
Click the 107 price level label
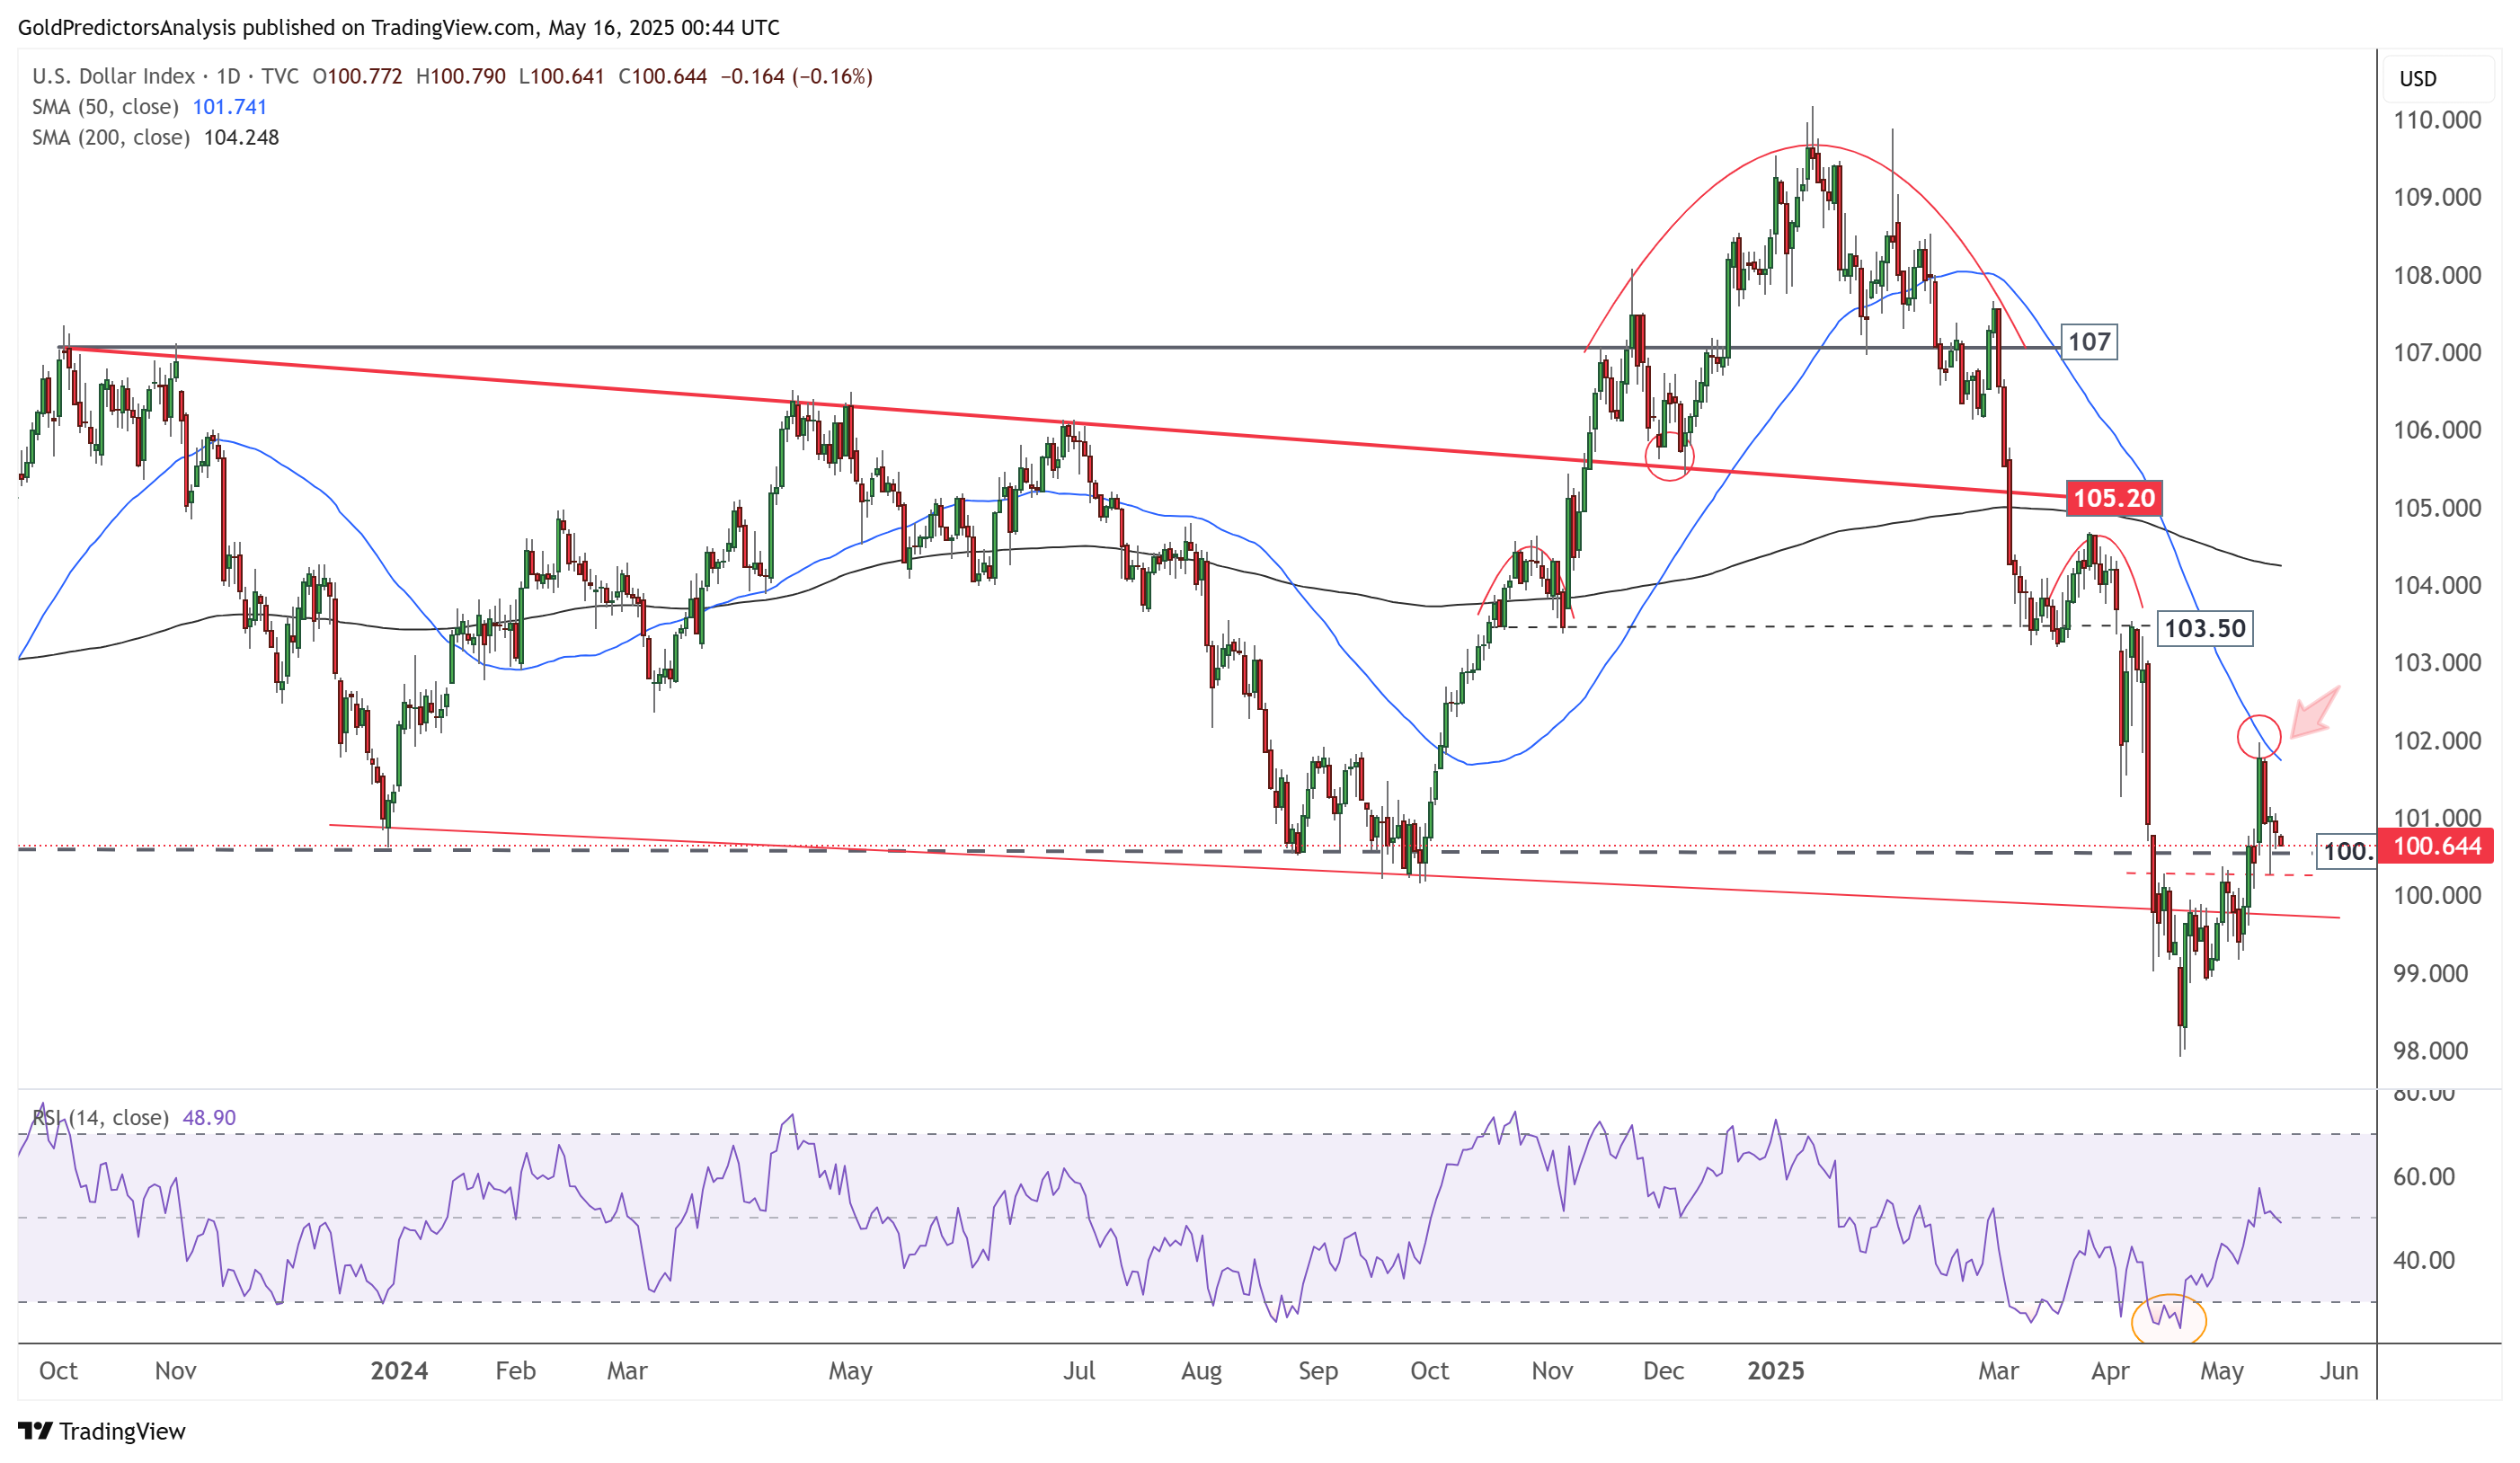[2089, 342]
